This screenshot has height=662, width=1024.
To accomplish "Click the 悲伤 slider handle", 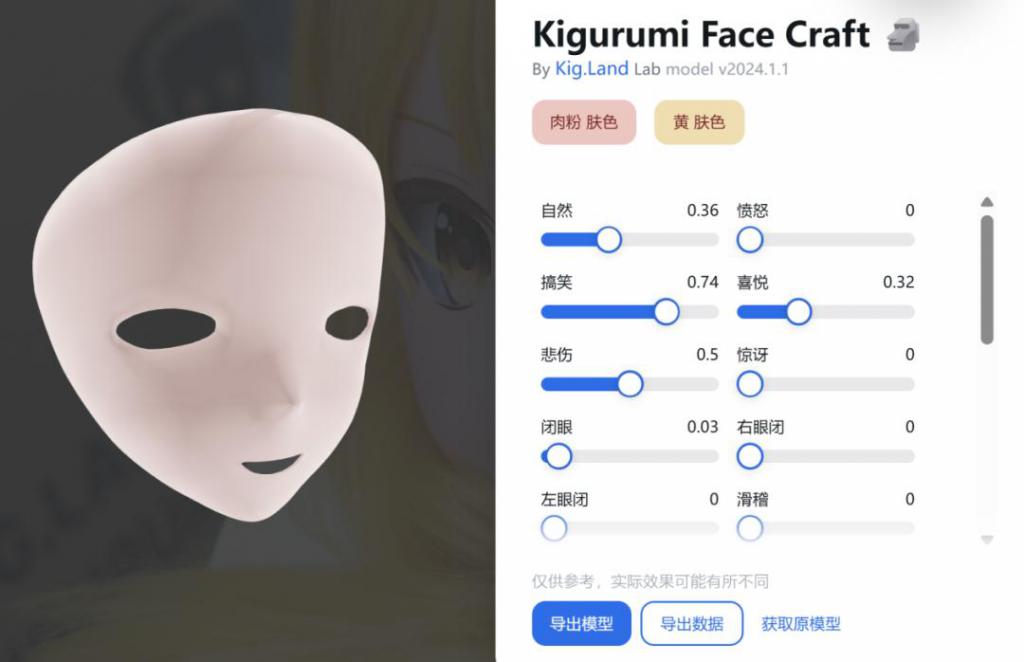I will tap(630, 384).
